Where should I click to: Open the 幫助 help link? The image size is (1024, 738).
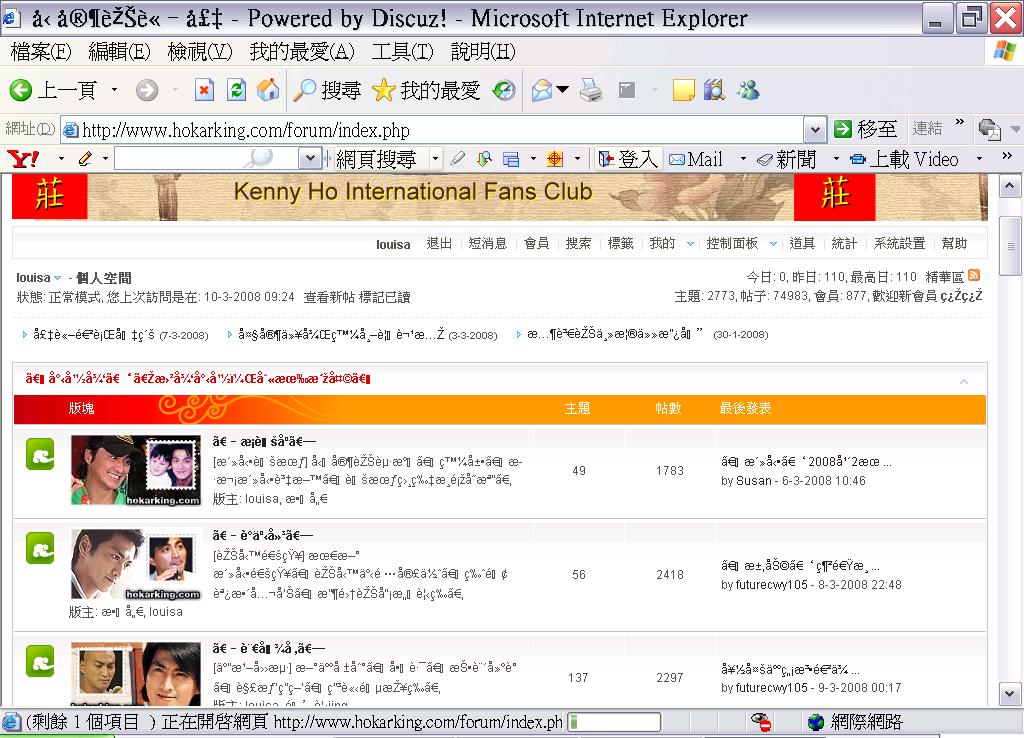click(954, 244)
